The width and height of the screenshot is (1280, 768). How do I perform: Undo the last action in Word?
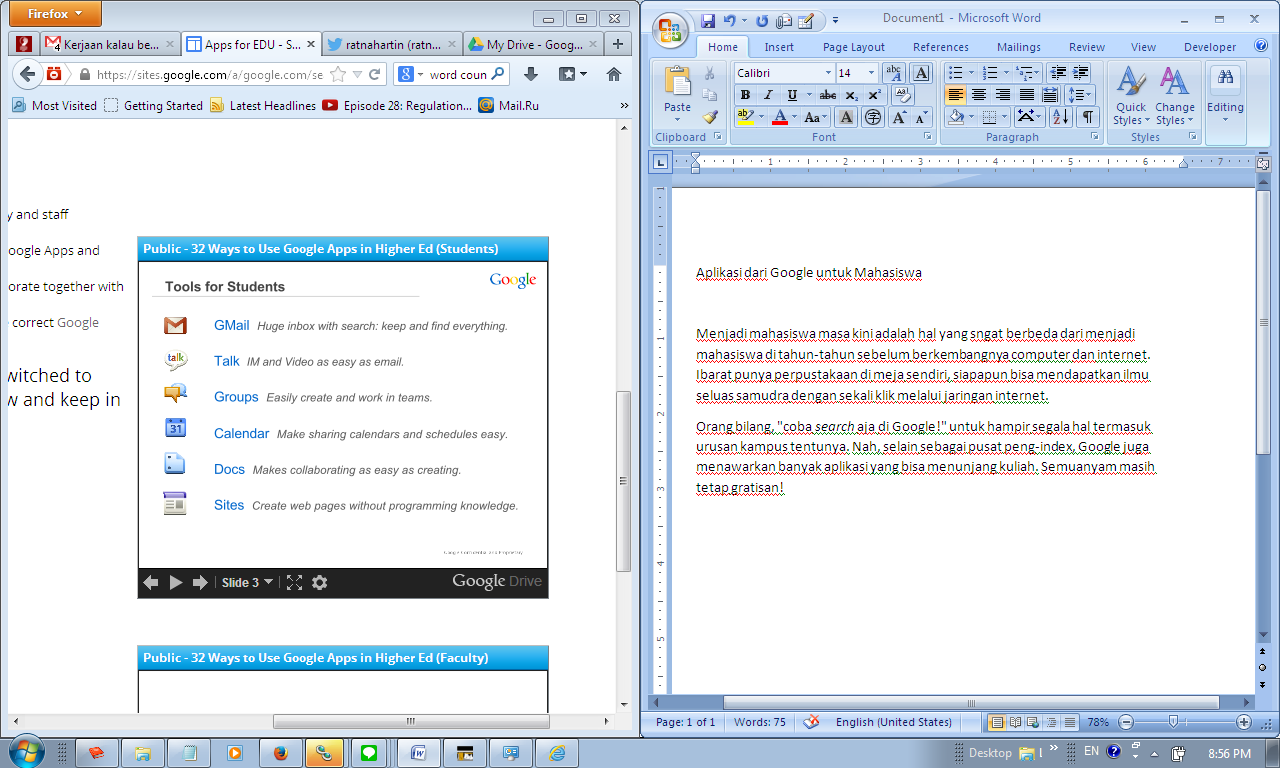pyautogui.click(x=729, y=20)
